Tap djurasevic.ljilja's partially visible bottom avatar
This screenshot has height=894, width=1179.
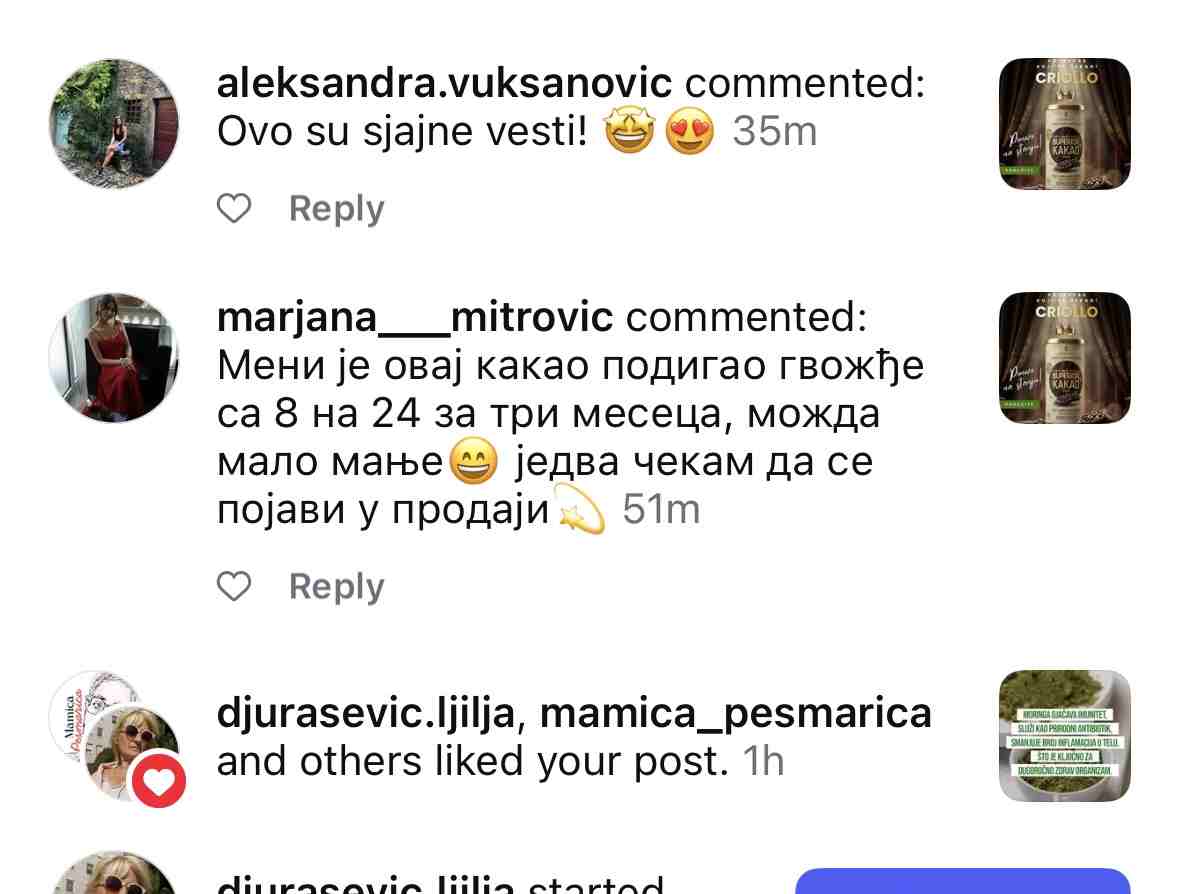coord(114,873)
